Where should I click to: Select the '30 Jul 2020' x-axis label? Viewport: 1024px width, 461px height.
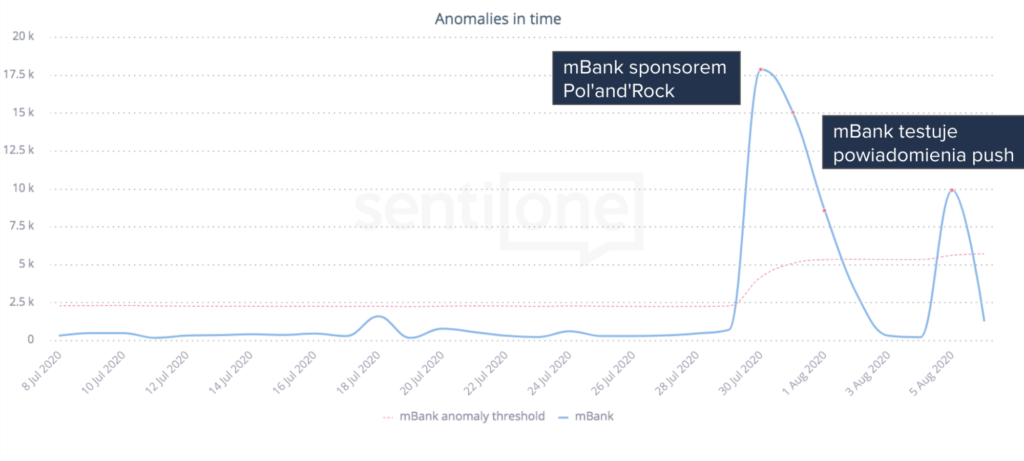(x=743, y=373)
